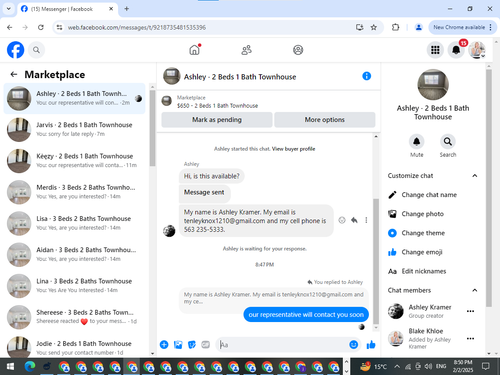The height and width of the screenshot is (375, 500).
Task: Click the Facebook search magnifier icon
Action: [36, 50]
